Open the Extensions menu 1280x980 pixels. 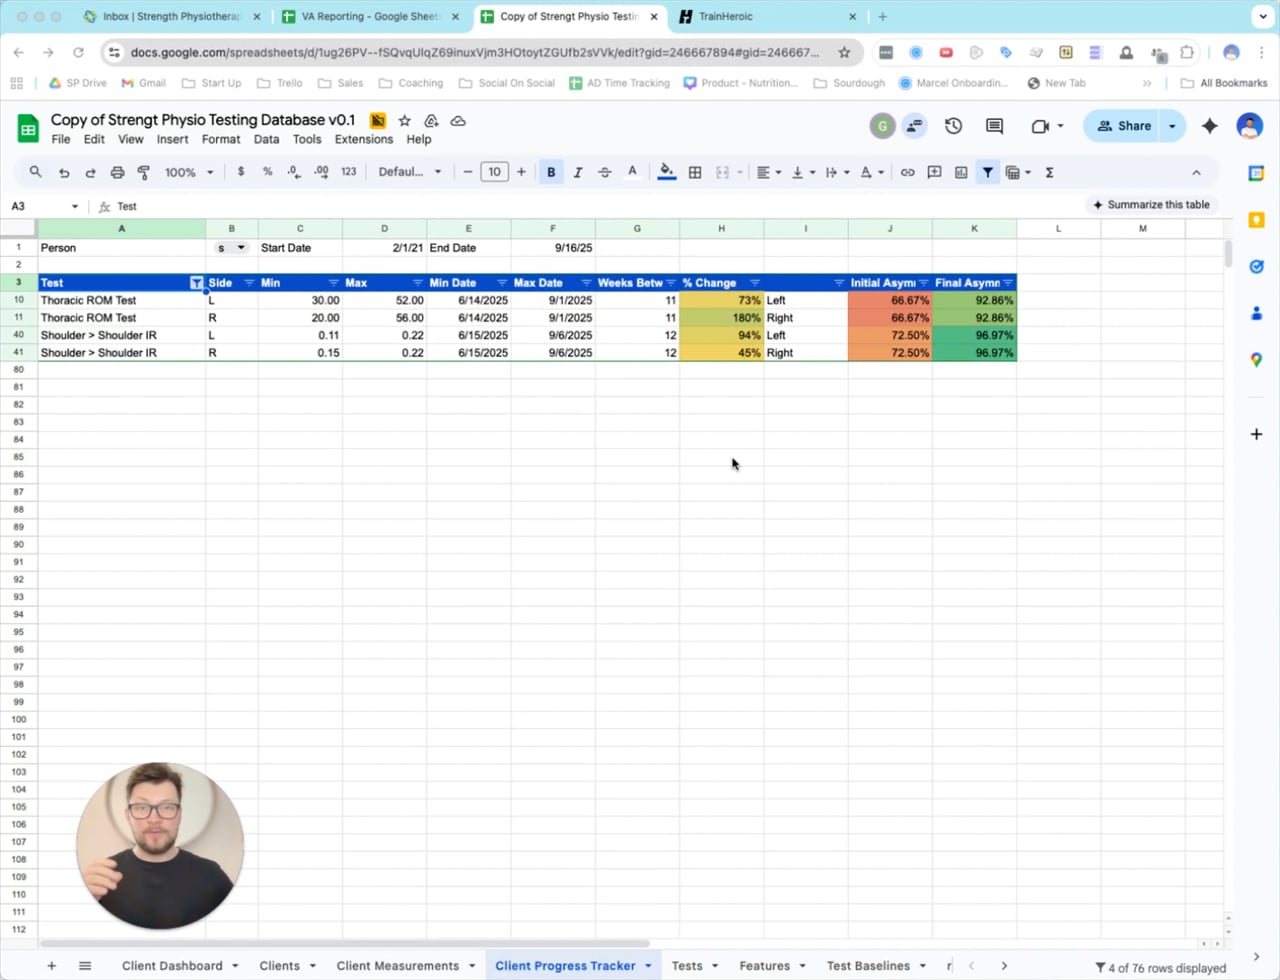coord(364,139)
